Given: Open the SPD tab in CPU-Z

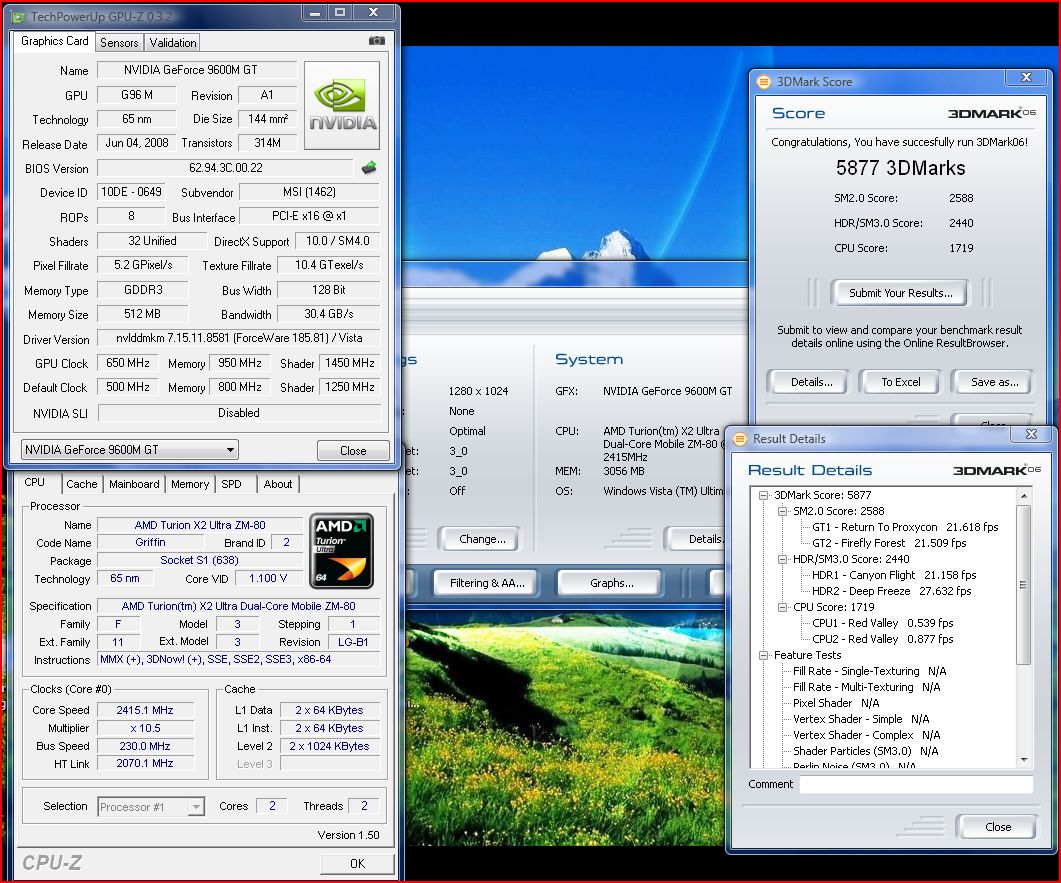Looking at the screenshot, I should (231, 484).
